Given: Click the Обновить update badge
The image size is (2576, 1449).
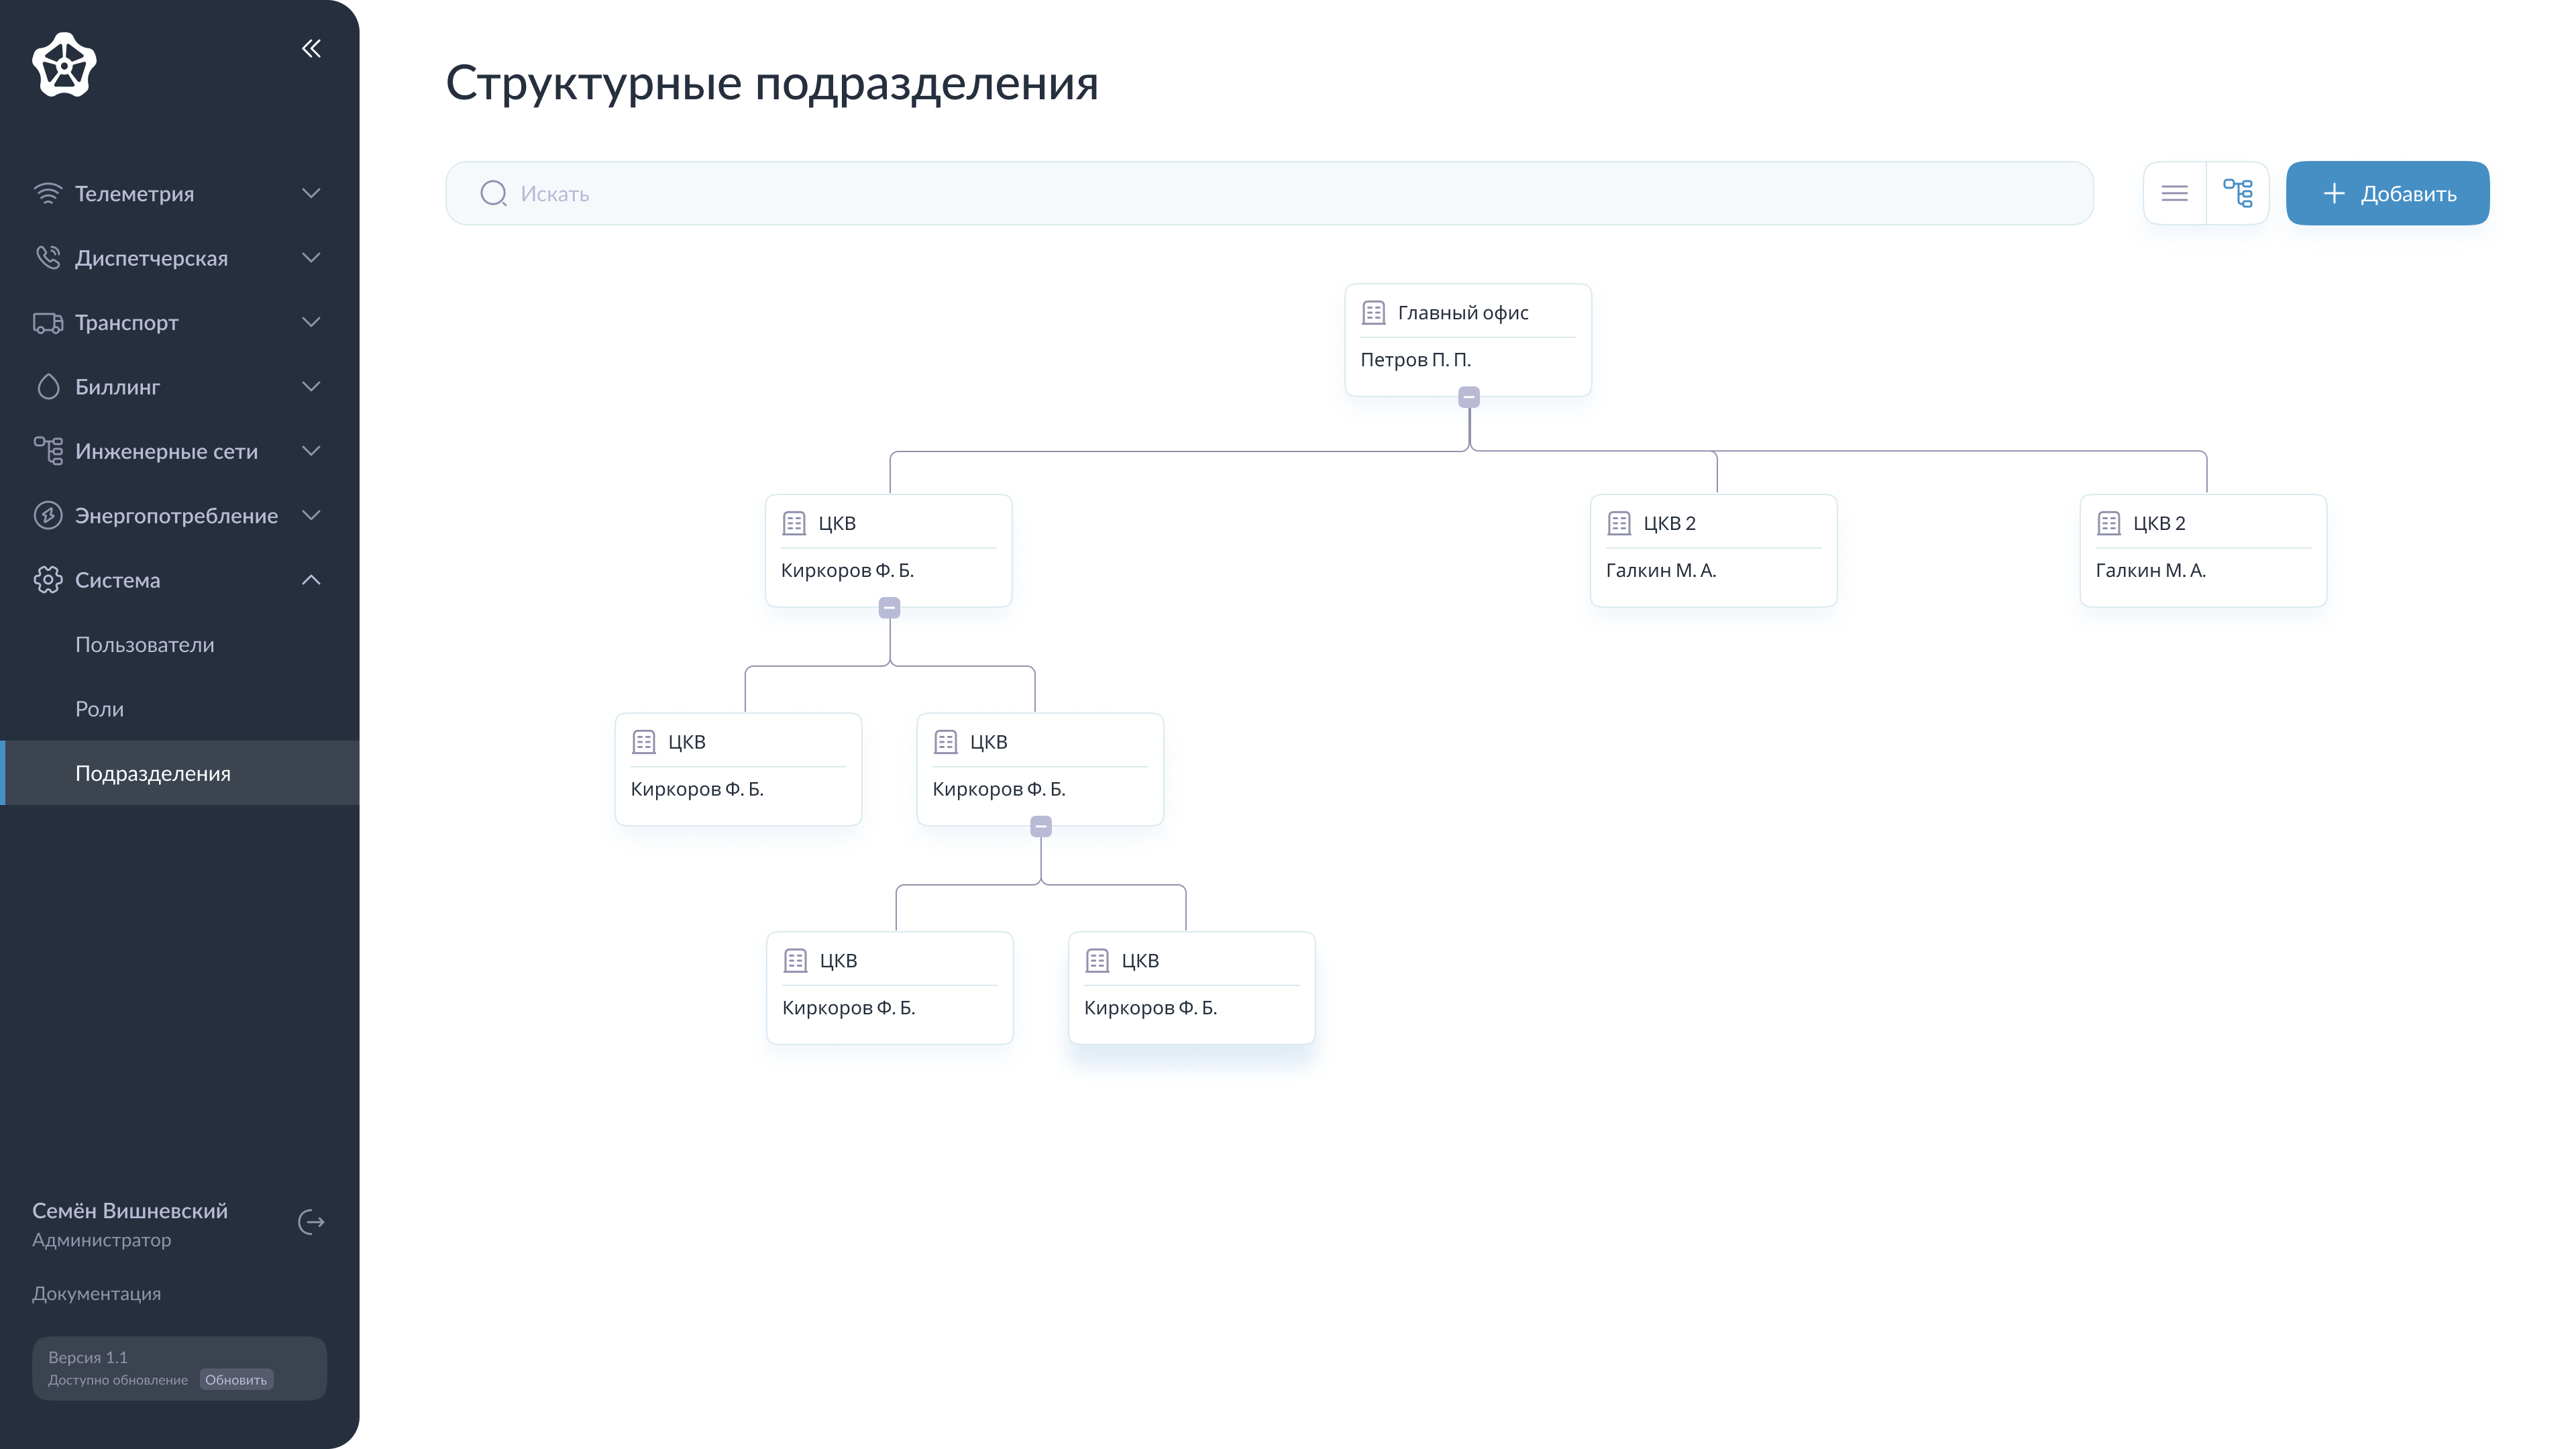Looking at the screenshot, I should pos(236,1379).
